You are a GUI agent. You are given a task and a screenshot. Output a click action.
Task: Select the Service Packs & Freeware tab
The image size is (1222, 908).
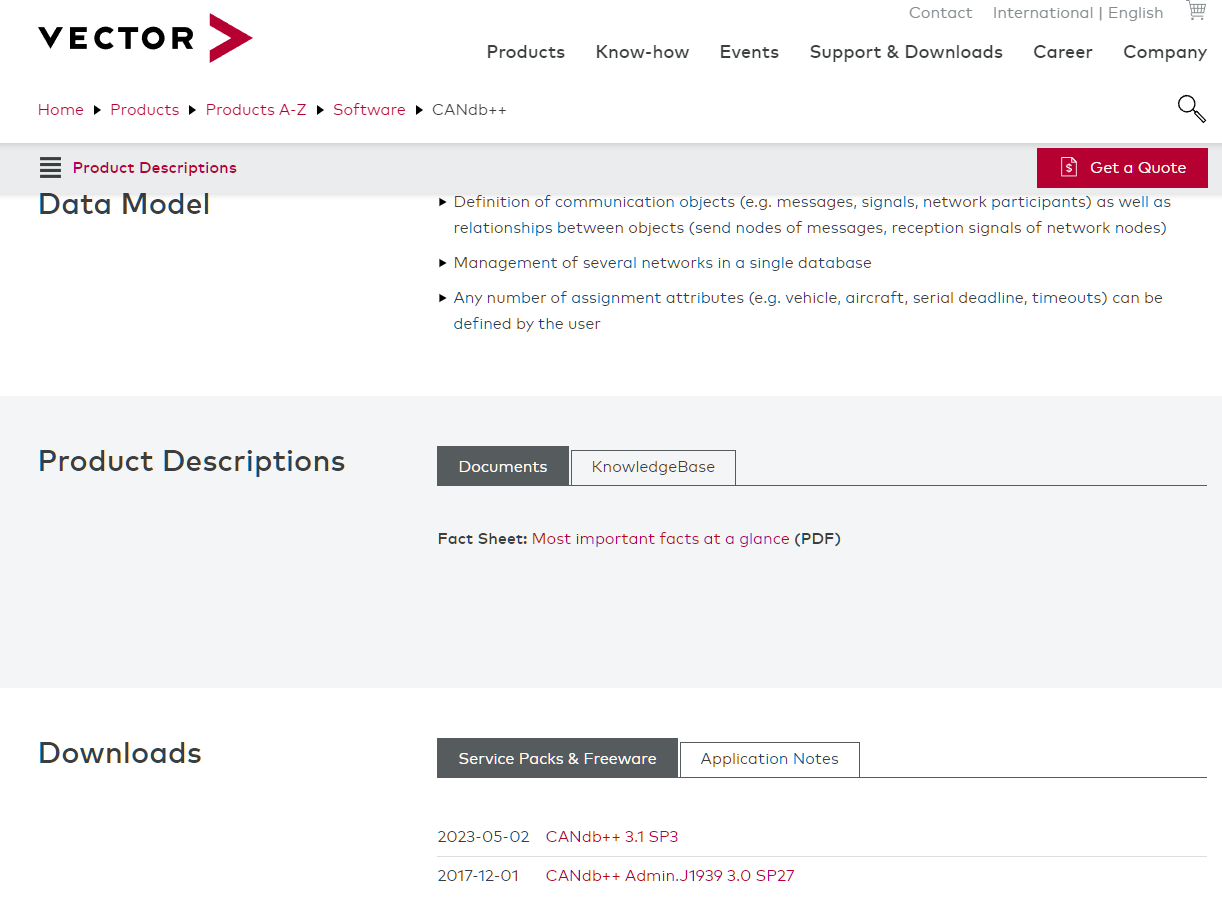(x=557, y=758)
